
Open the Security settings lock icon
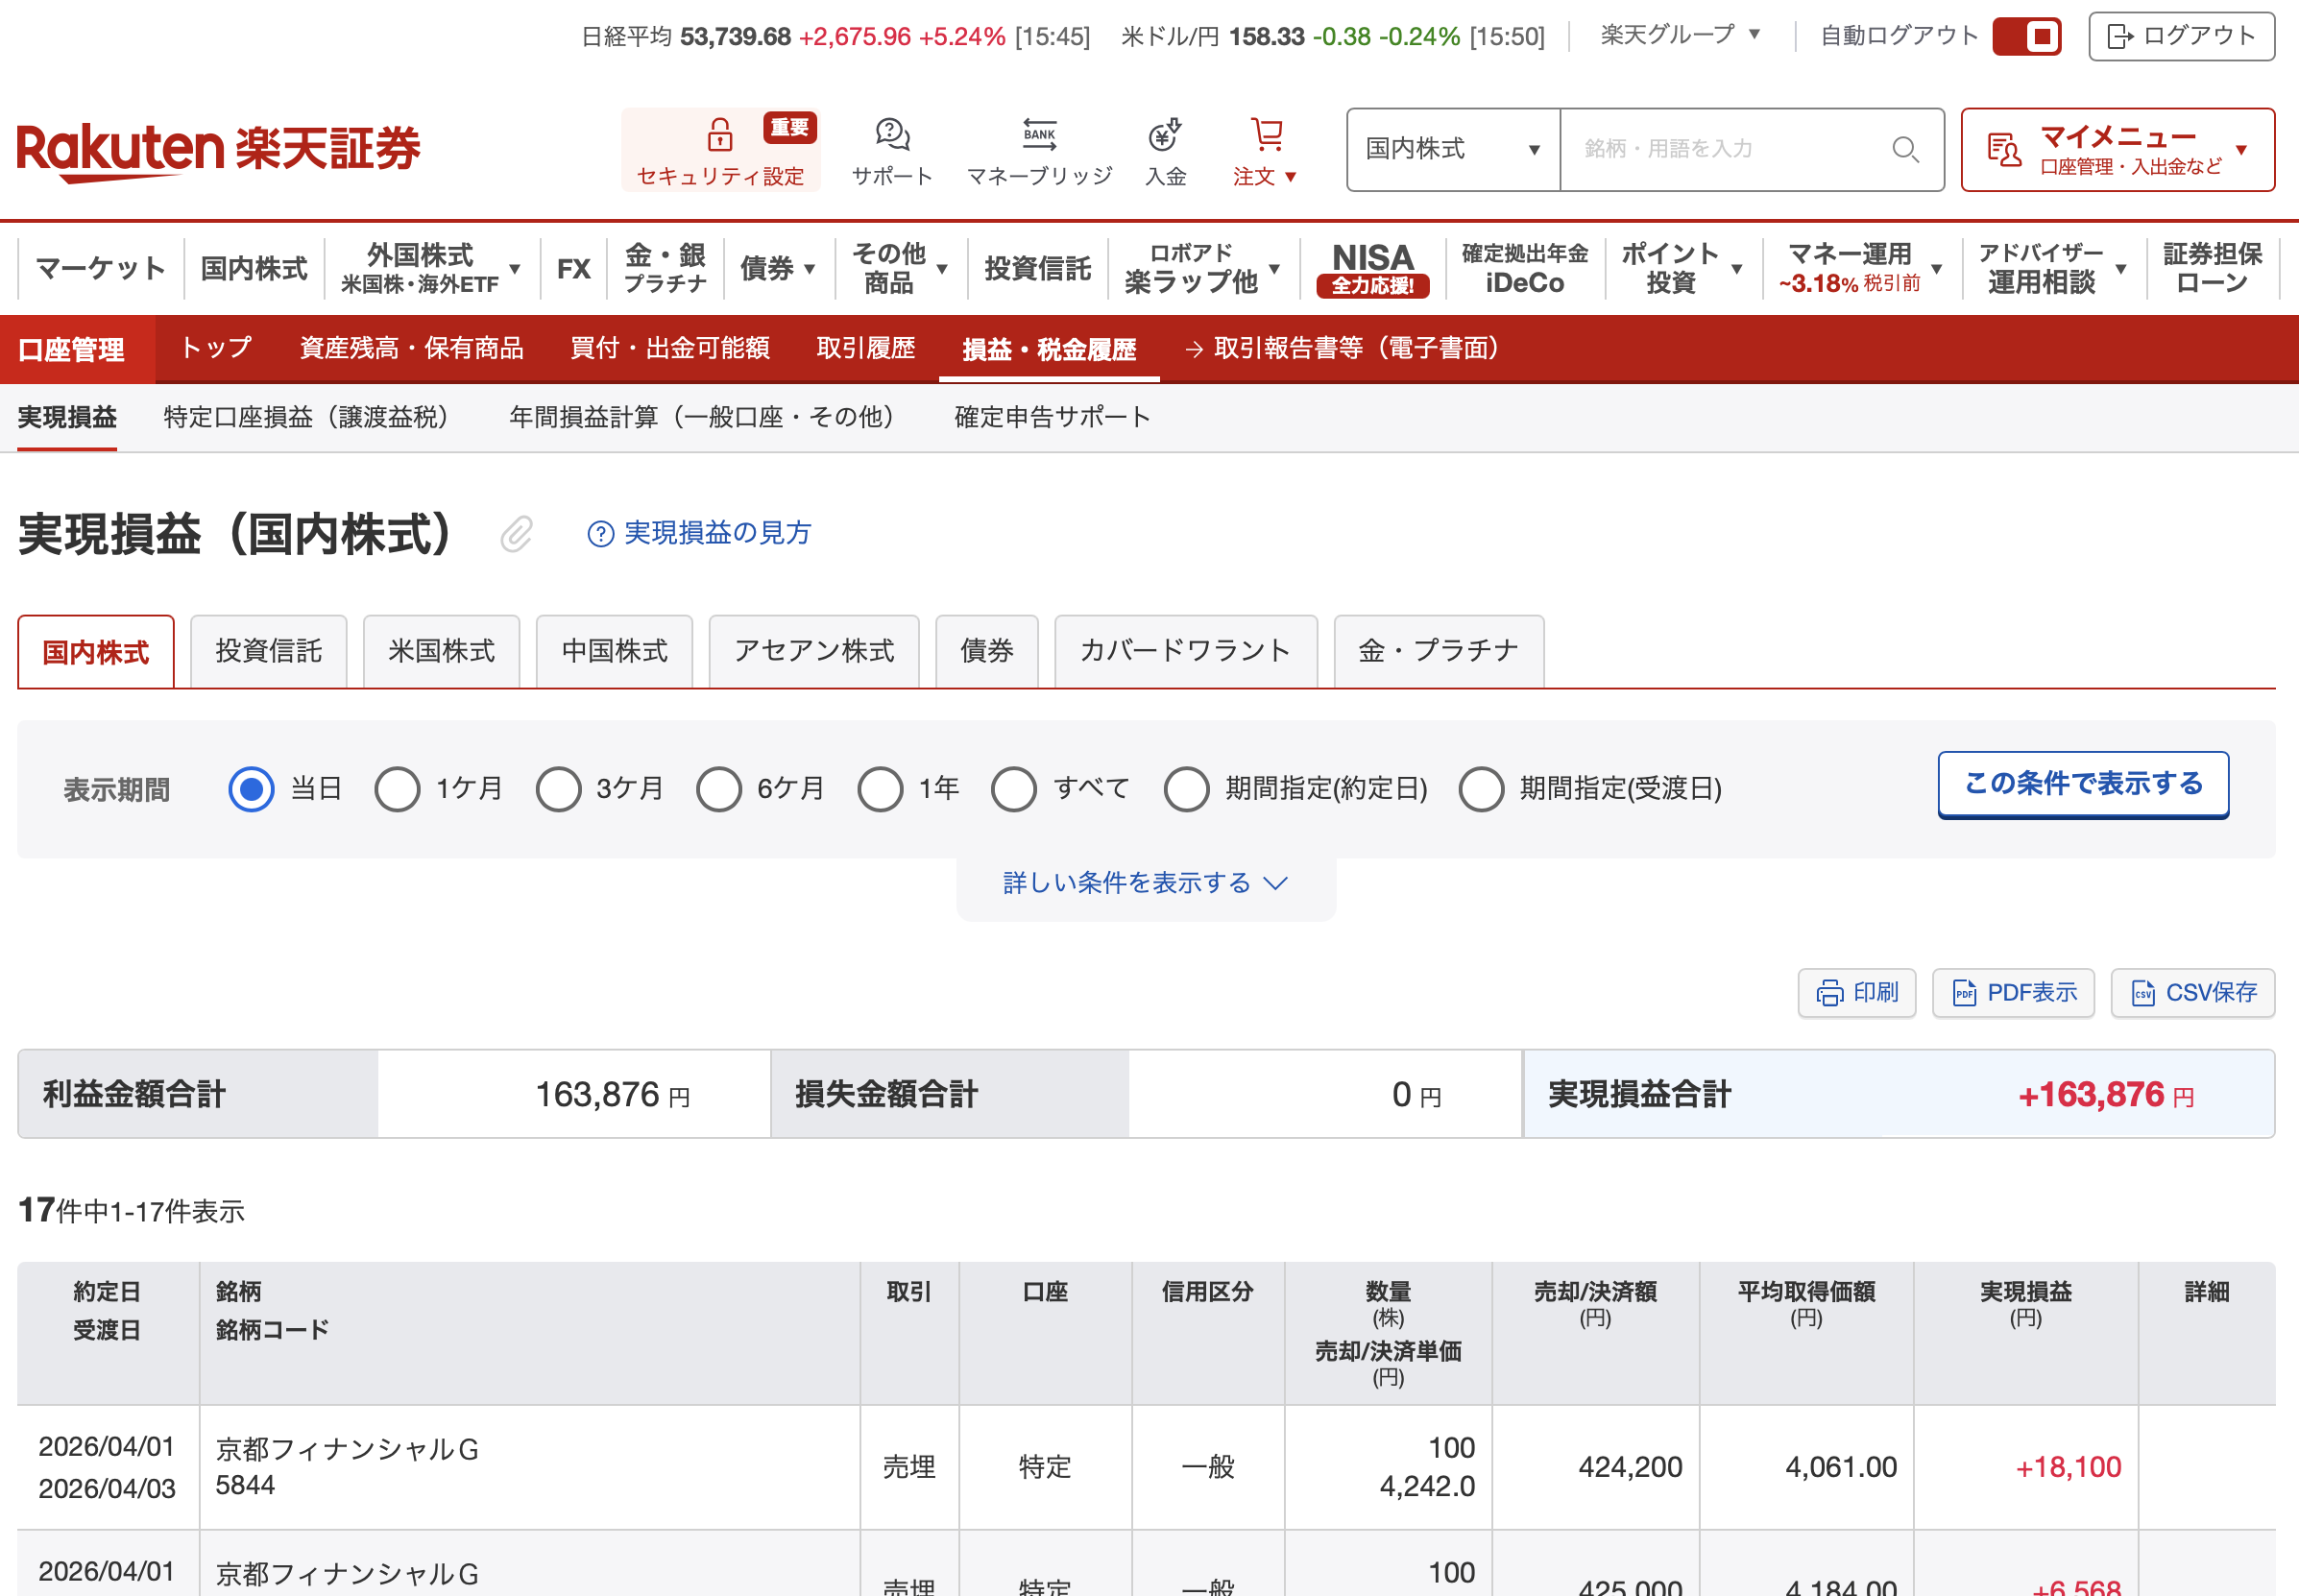click(719, 134)
